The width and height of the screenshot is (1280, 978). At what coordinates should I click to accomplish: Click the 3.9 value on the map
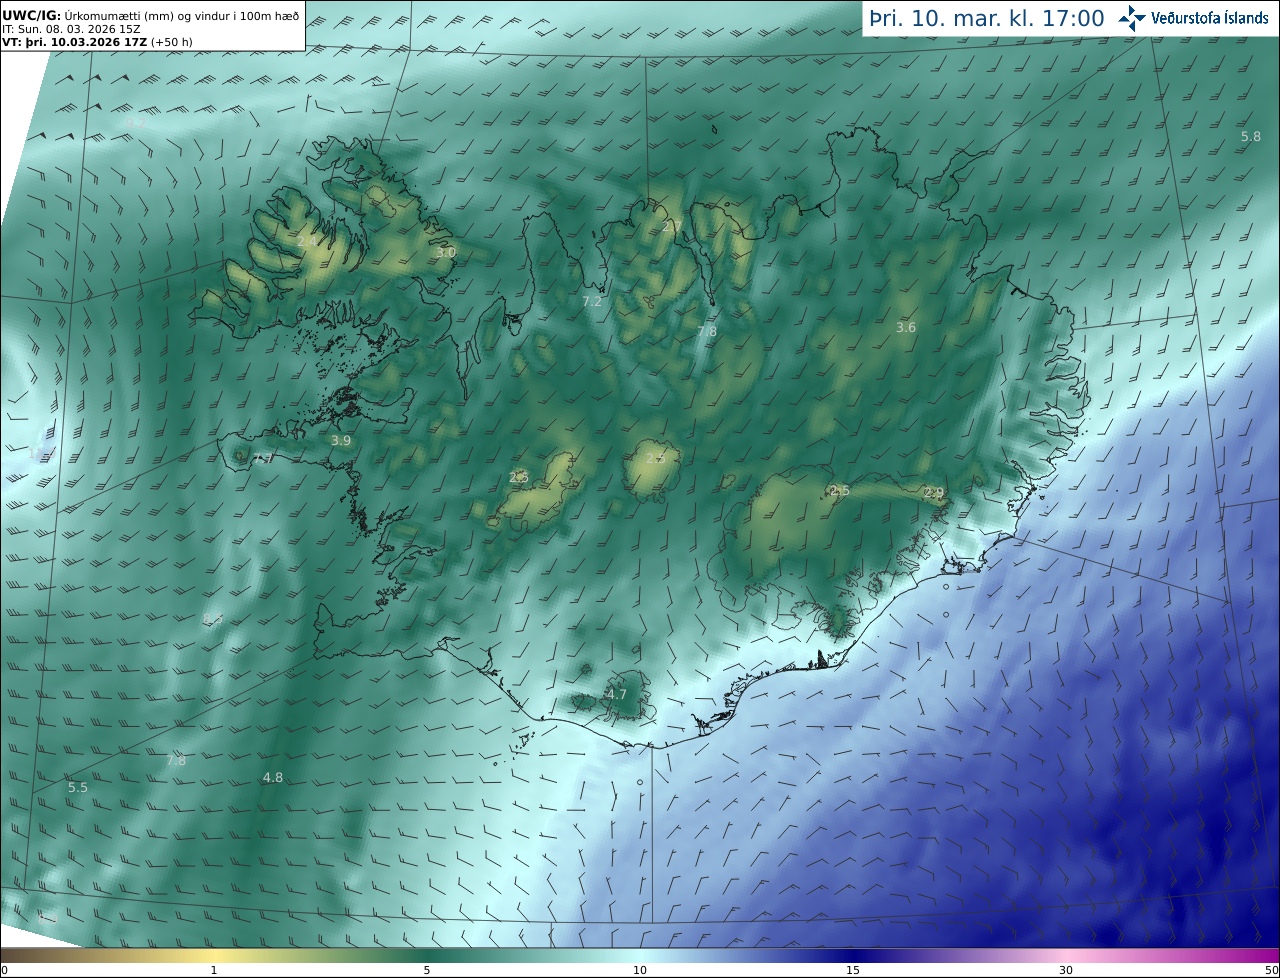click(x=341, y=440)
